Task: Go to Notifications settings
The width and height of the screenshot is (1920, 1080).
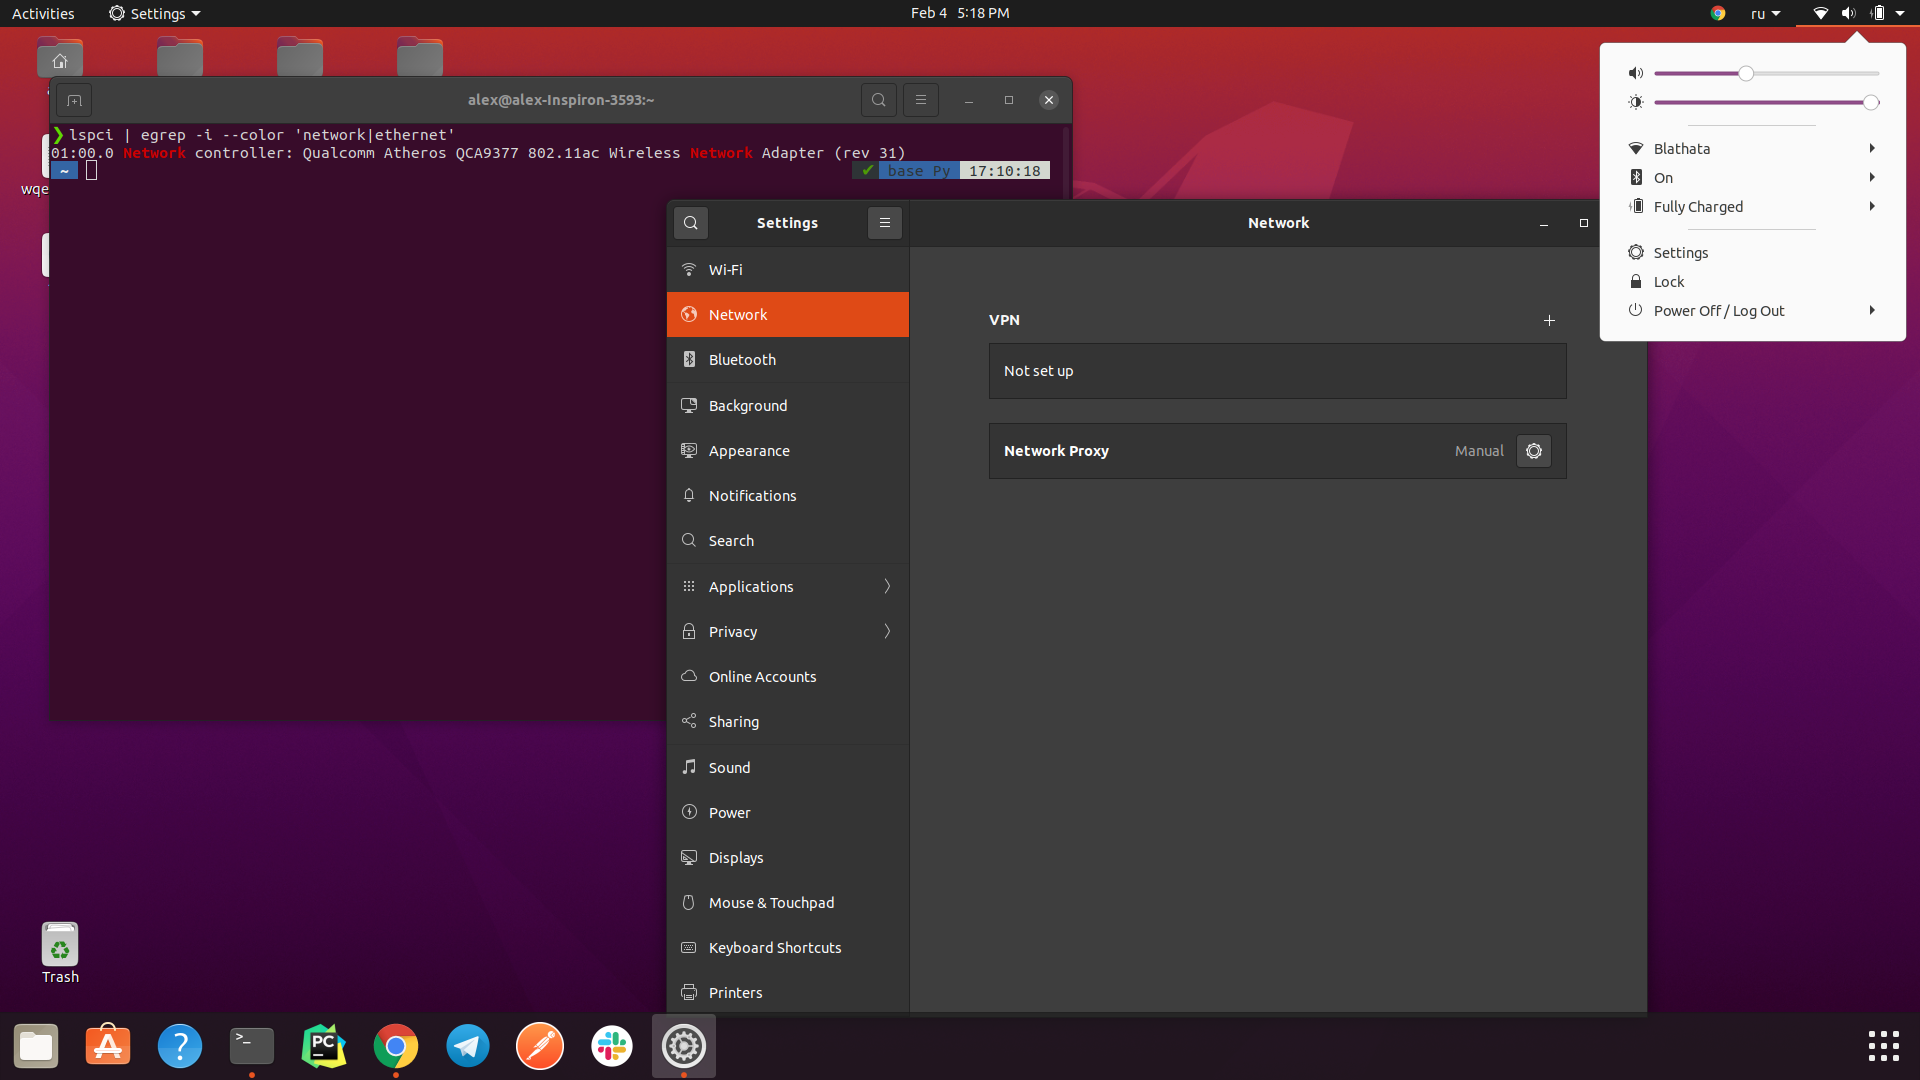Action: (x=788, y=495)
